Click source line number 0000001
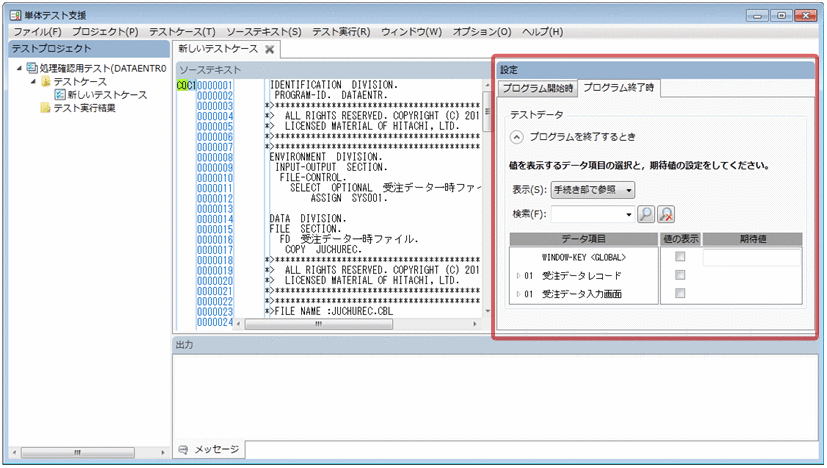 (215, 85)
